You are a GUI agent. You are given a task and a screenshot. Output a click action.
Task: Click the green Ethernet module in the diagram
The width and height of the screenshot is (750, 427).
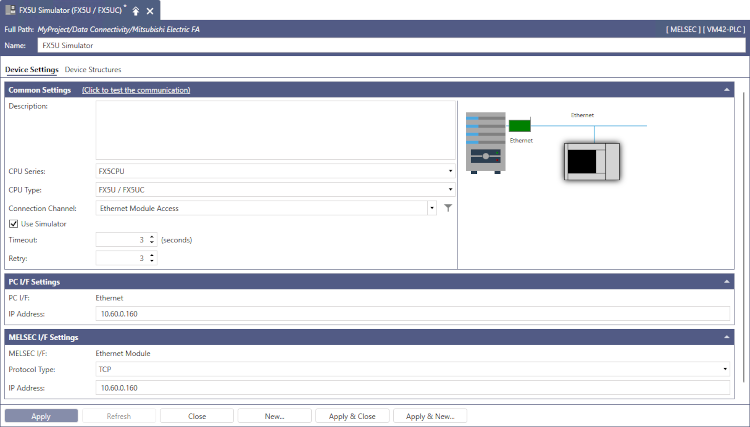point(519,125)
